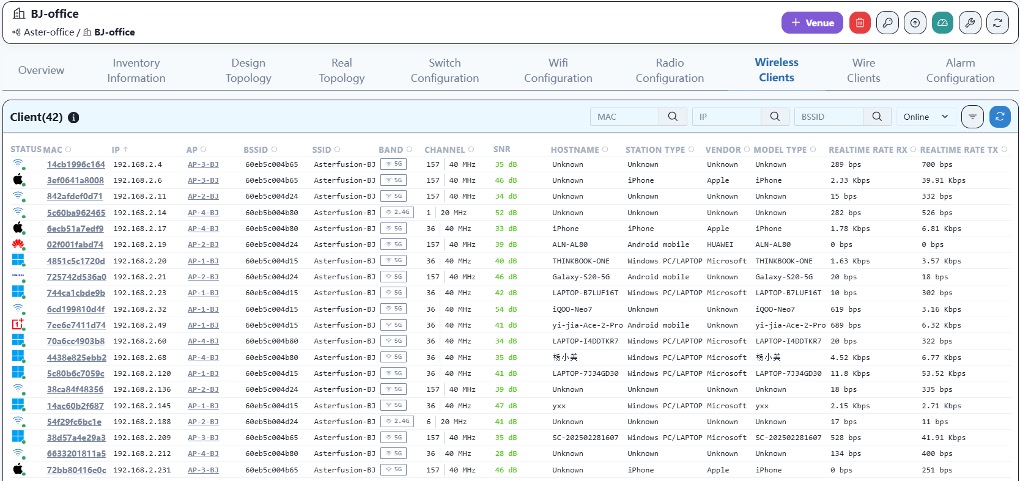
Task: Add a new venue with Venue button
Action: tap(812, 23)
